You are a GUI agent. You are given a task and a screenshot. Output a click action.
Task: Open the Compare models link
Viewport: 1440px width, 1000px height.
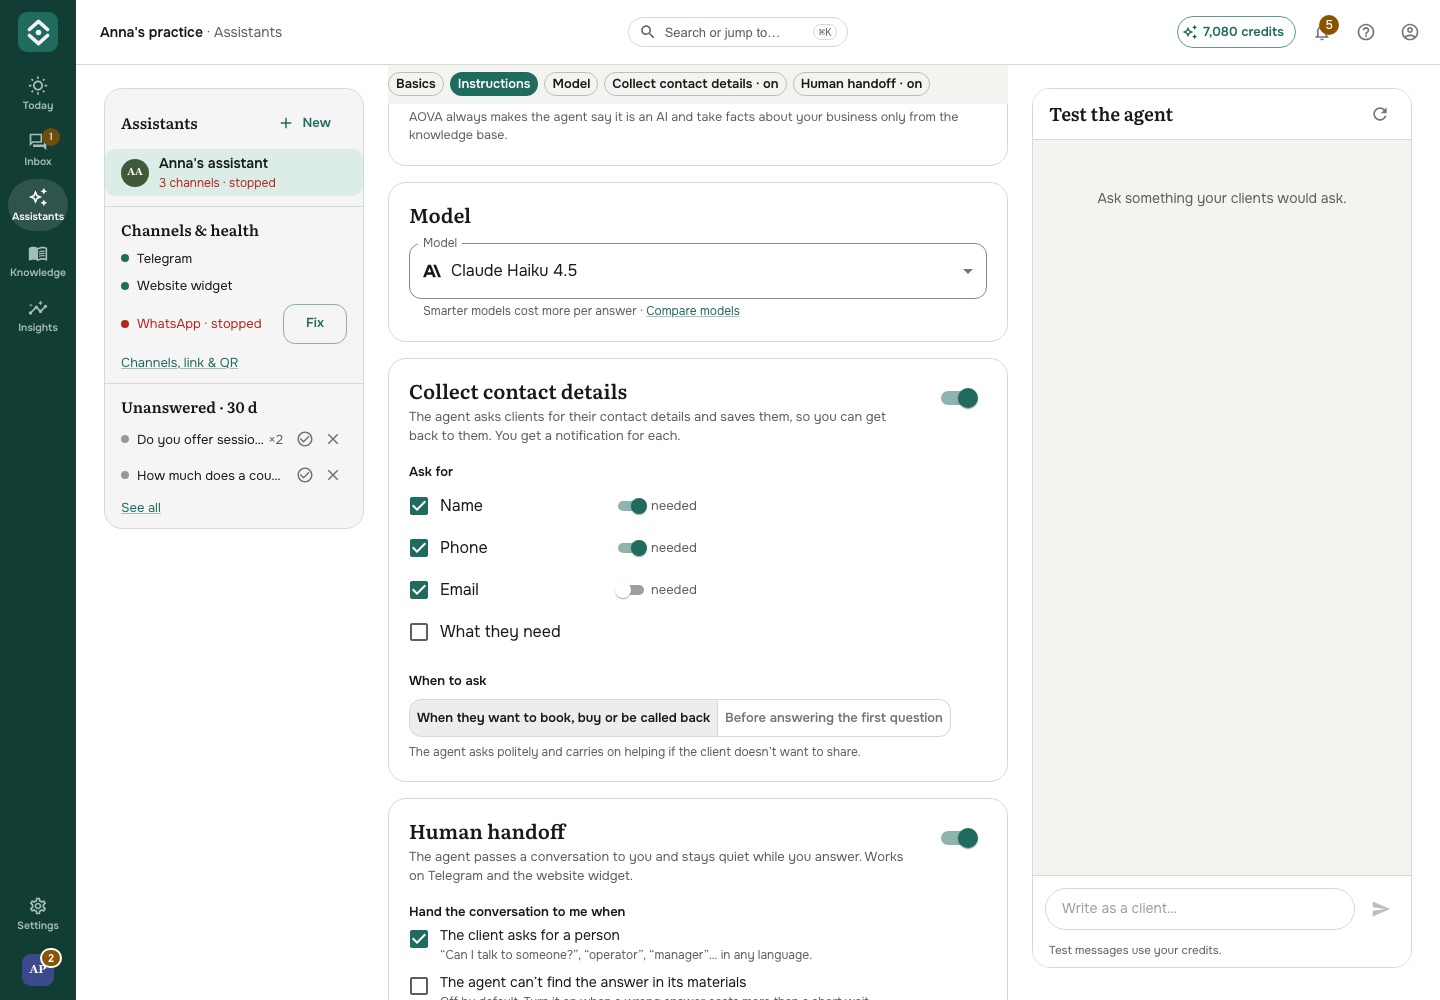[693, 311]
